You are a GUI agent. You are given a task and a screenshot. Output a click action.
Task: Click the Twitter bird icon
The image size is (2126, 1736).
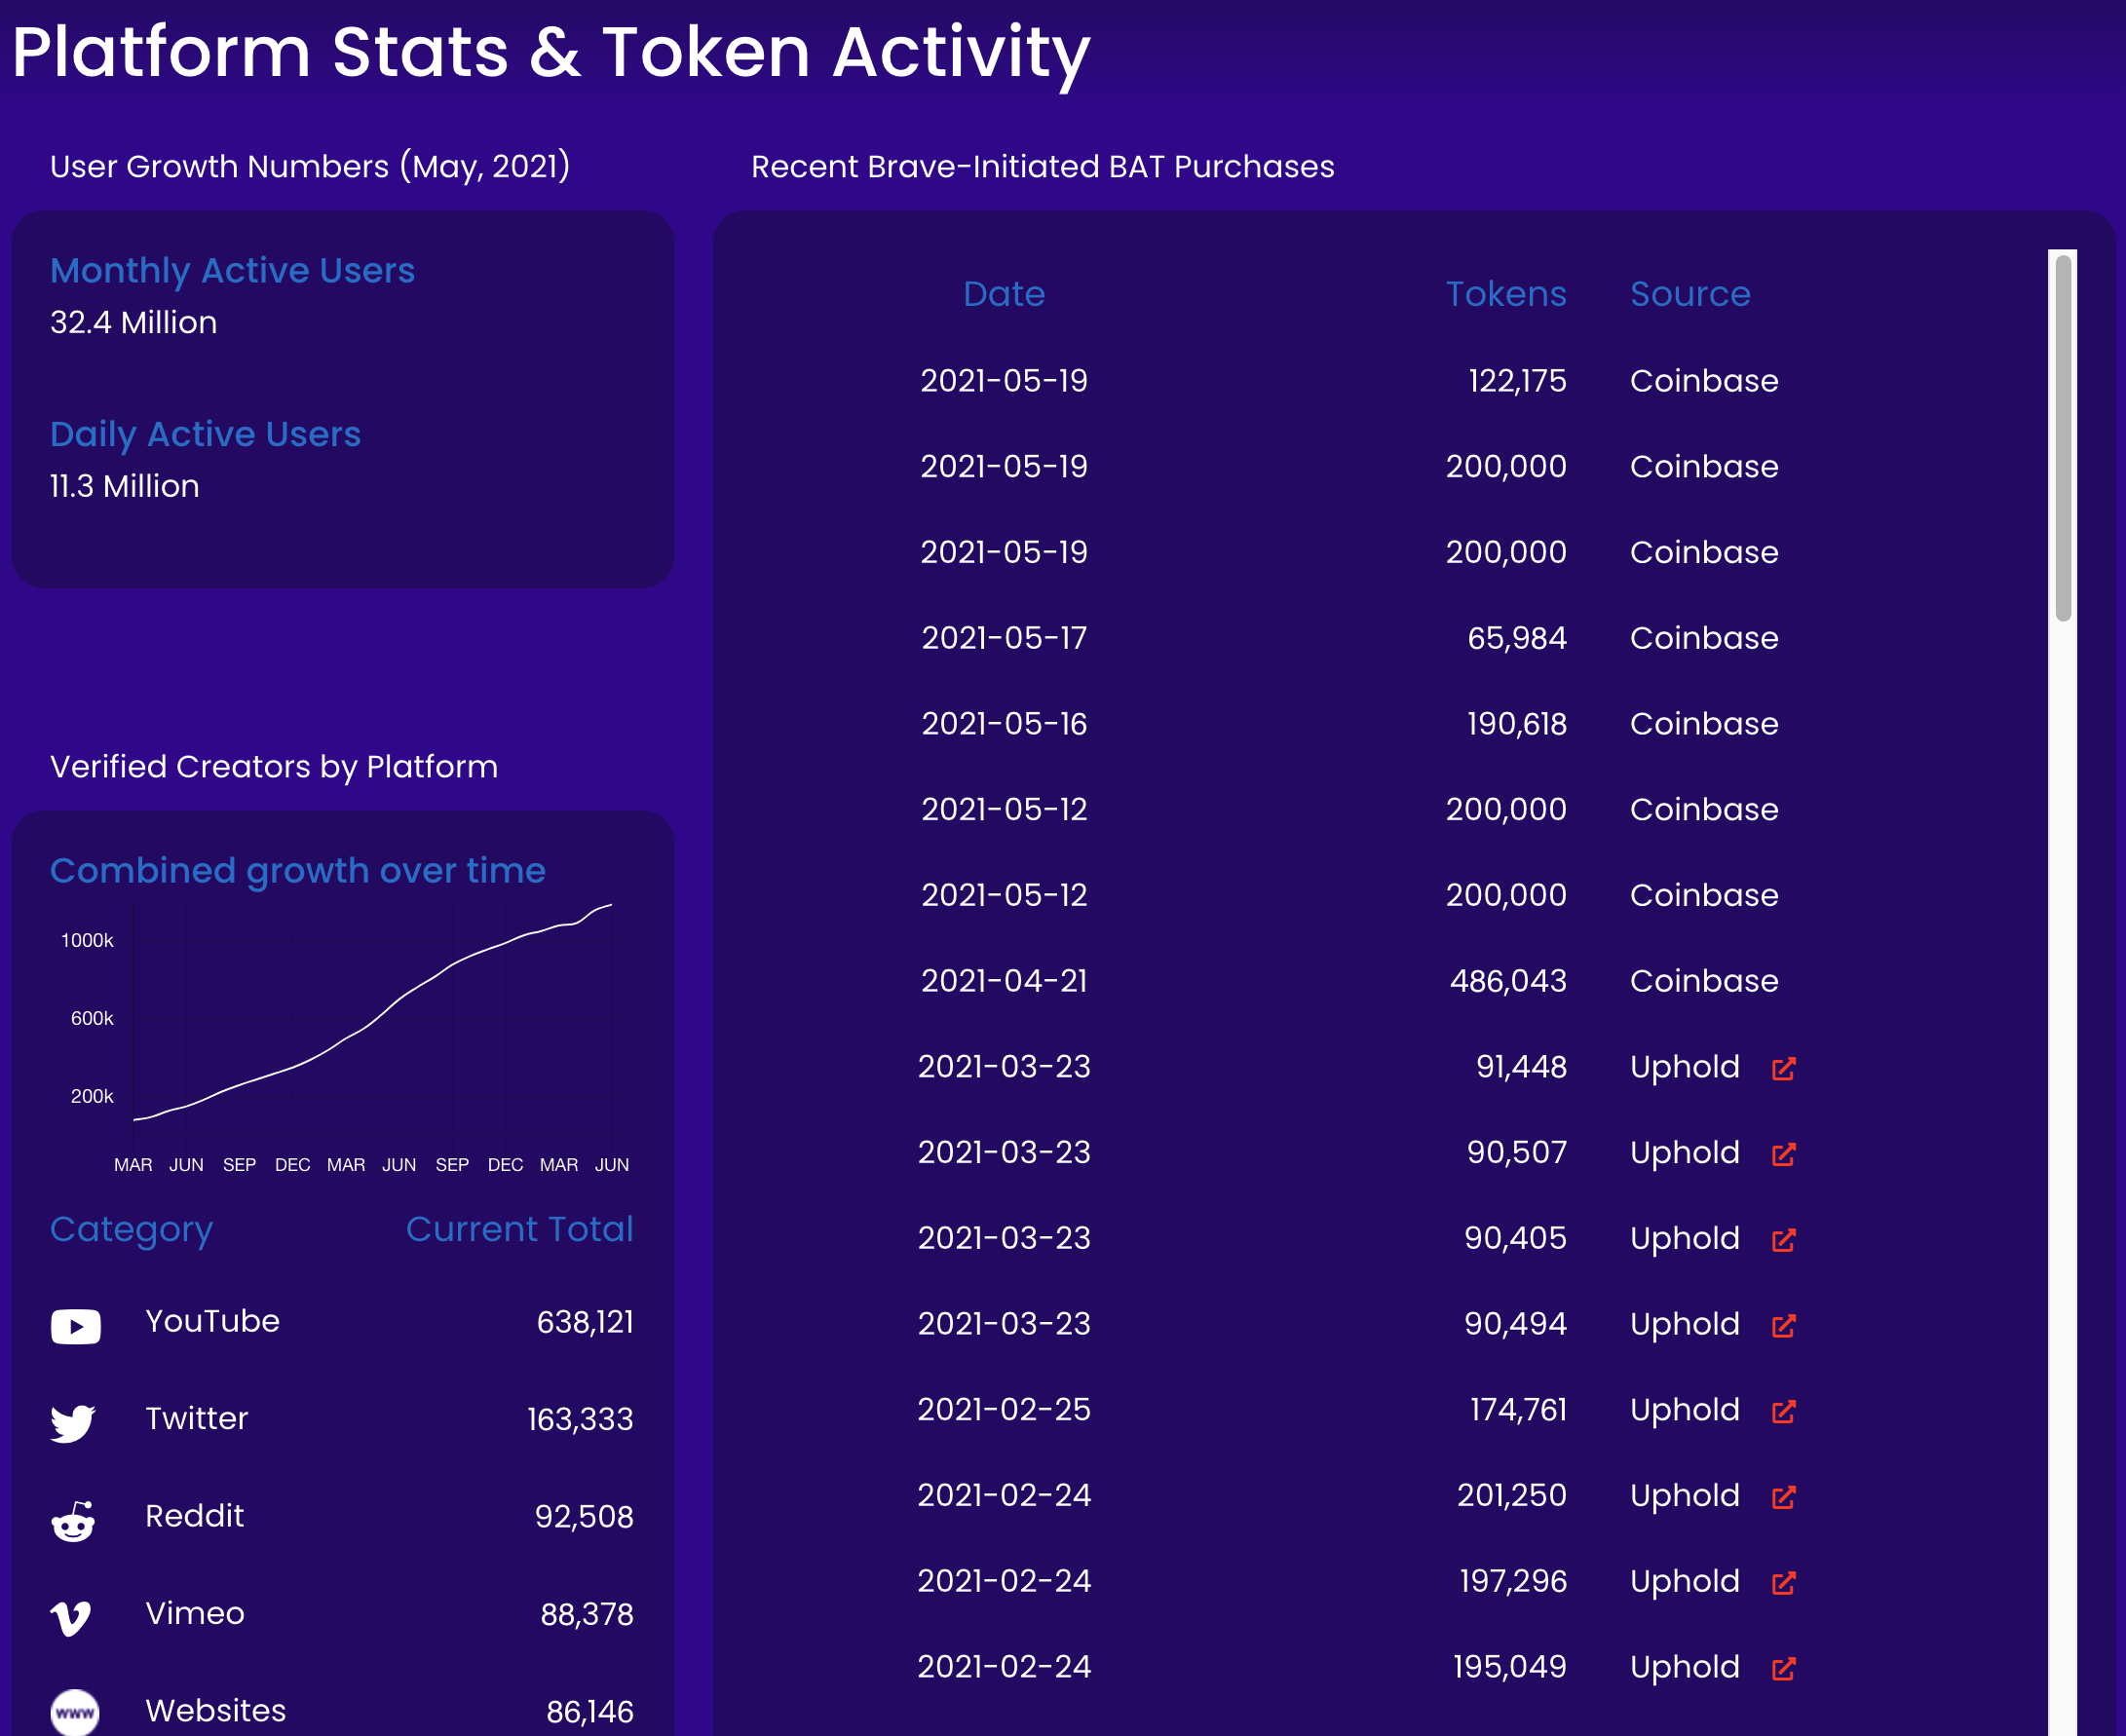[x=73, y=1423]
